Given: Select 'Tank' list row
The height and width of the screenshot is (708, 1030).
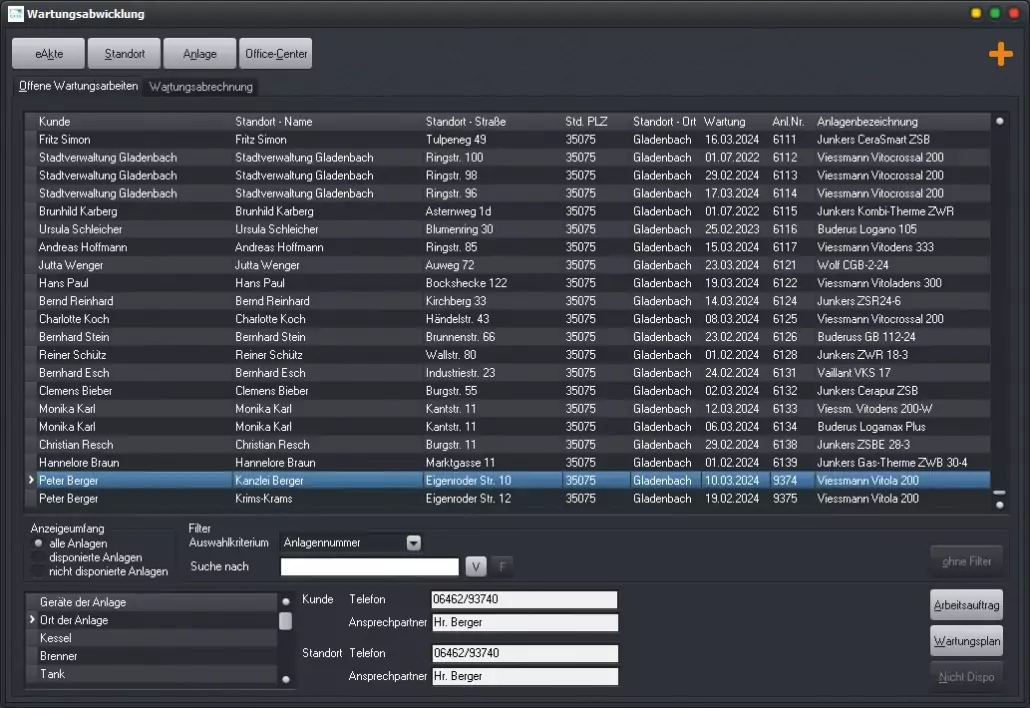Looking at the screenshot, I should pos(151,674).
